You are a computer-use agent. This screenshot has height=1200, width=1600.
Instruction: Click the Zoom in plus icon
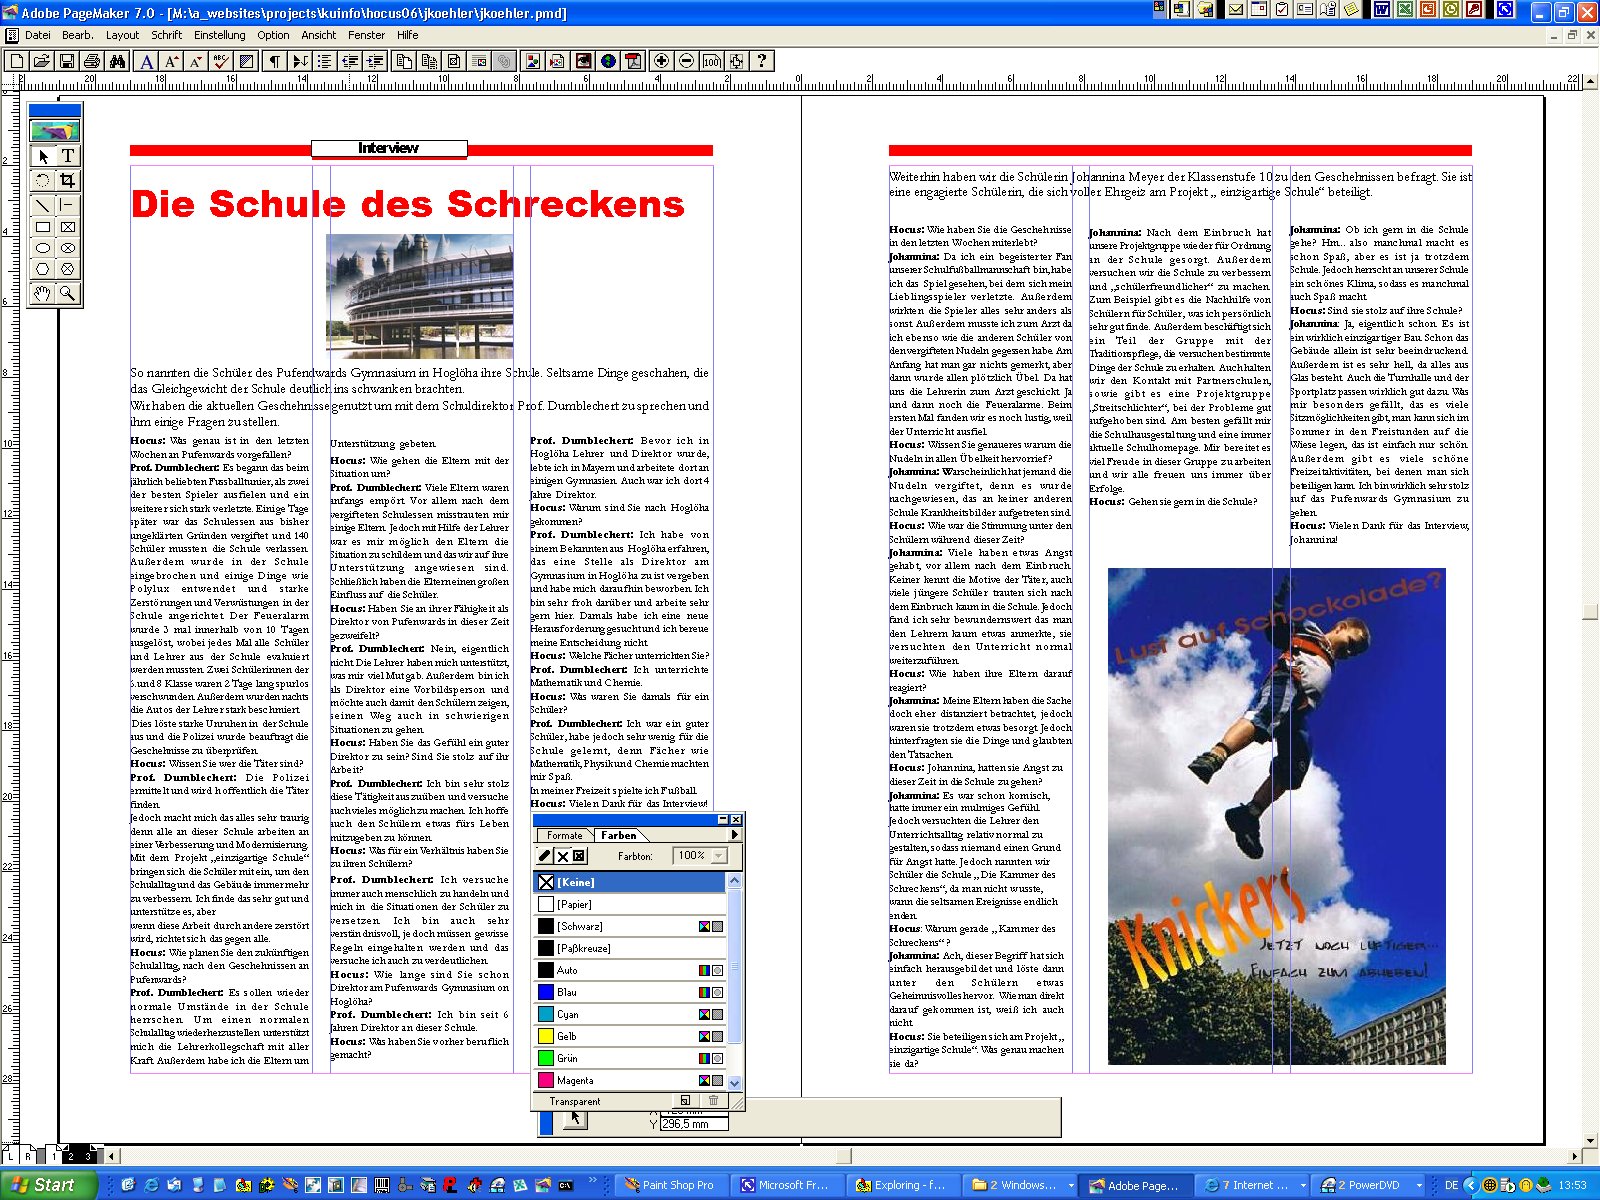click(661, 61)
